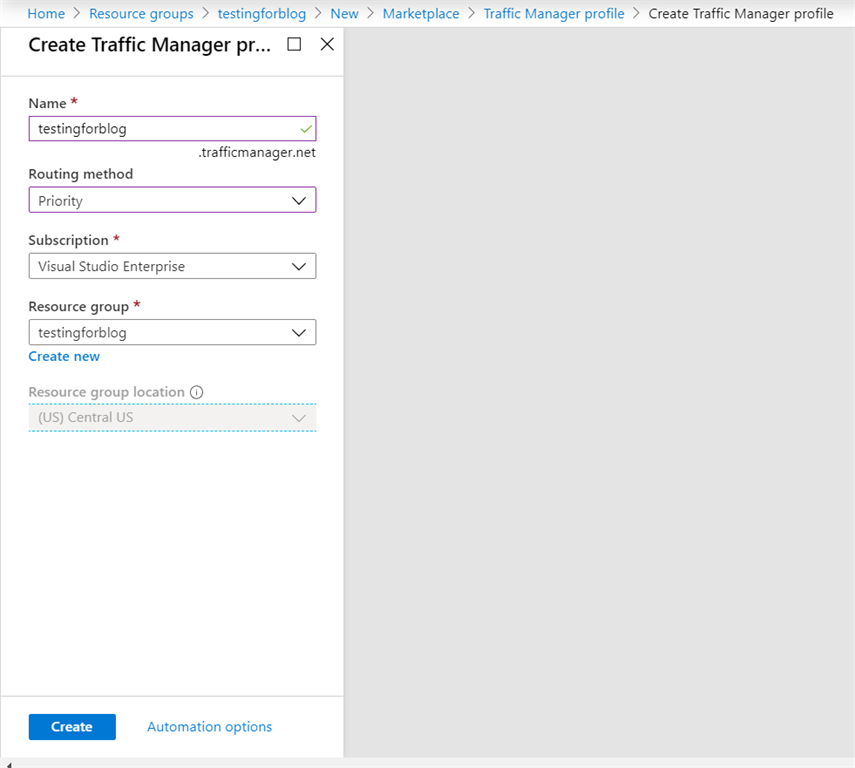Return to Marketplace breadcrumb
This screenshot has height=768, width=855.
421,14
